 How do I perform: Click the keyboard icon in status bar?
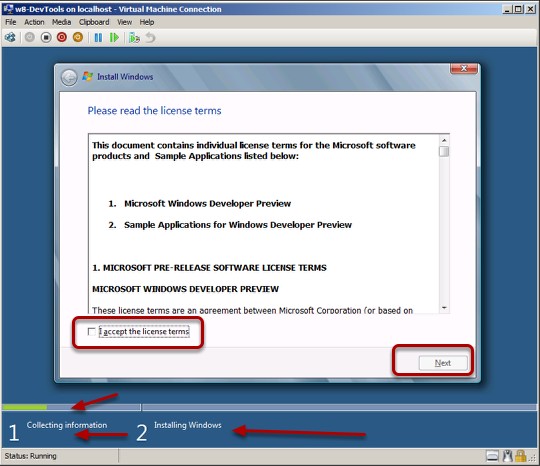pos(492,456)
